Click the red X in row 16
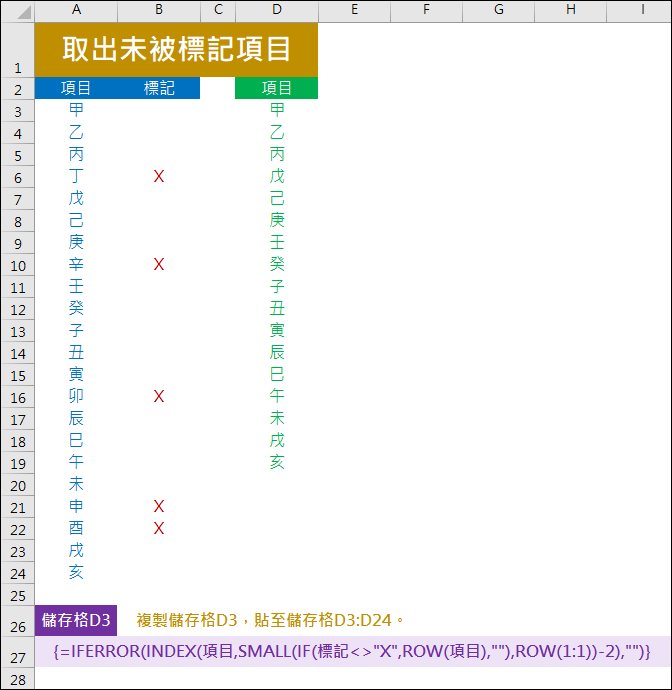The height and width of the screenshot is (690, 672). 159,396
